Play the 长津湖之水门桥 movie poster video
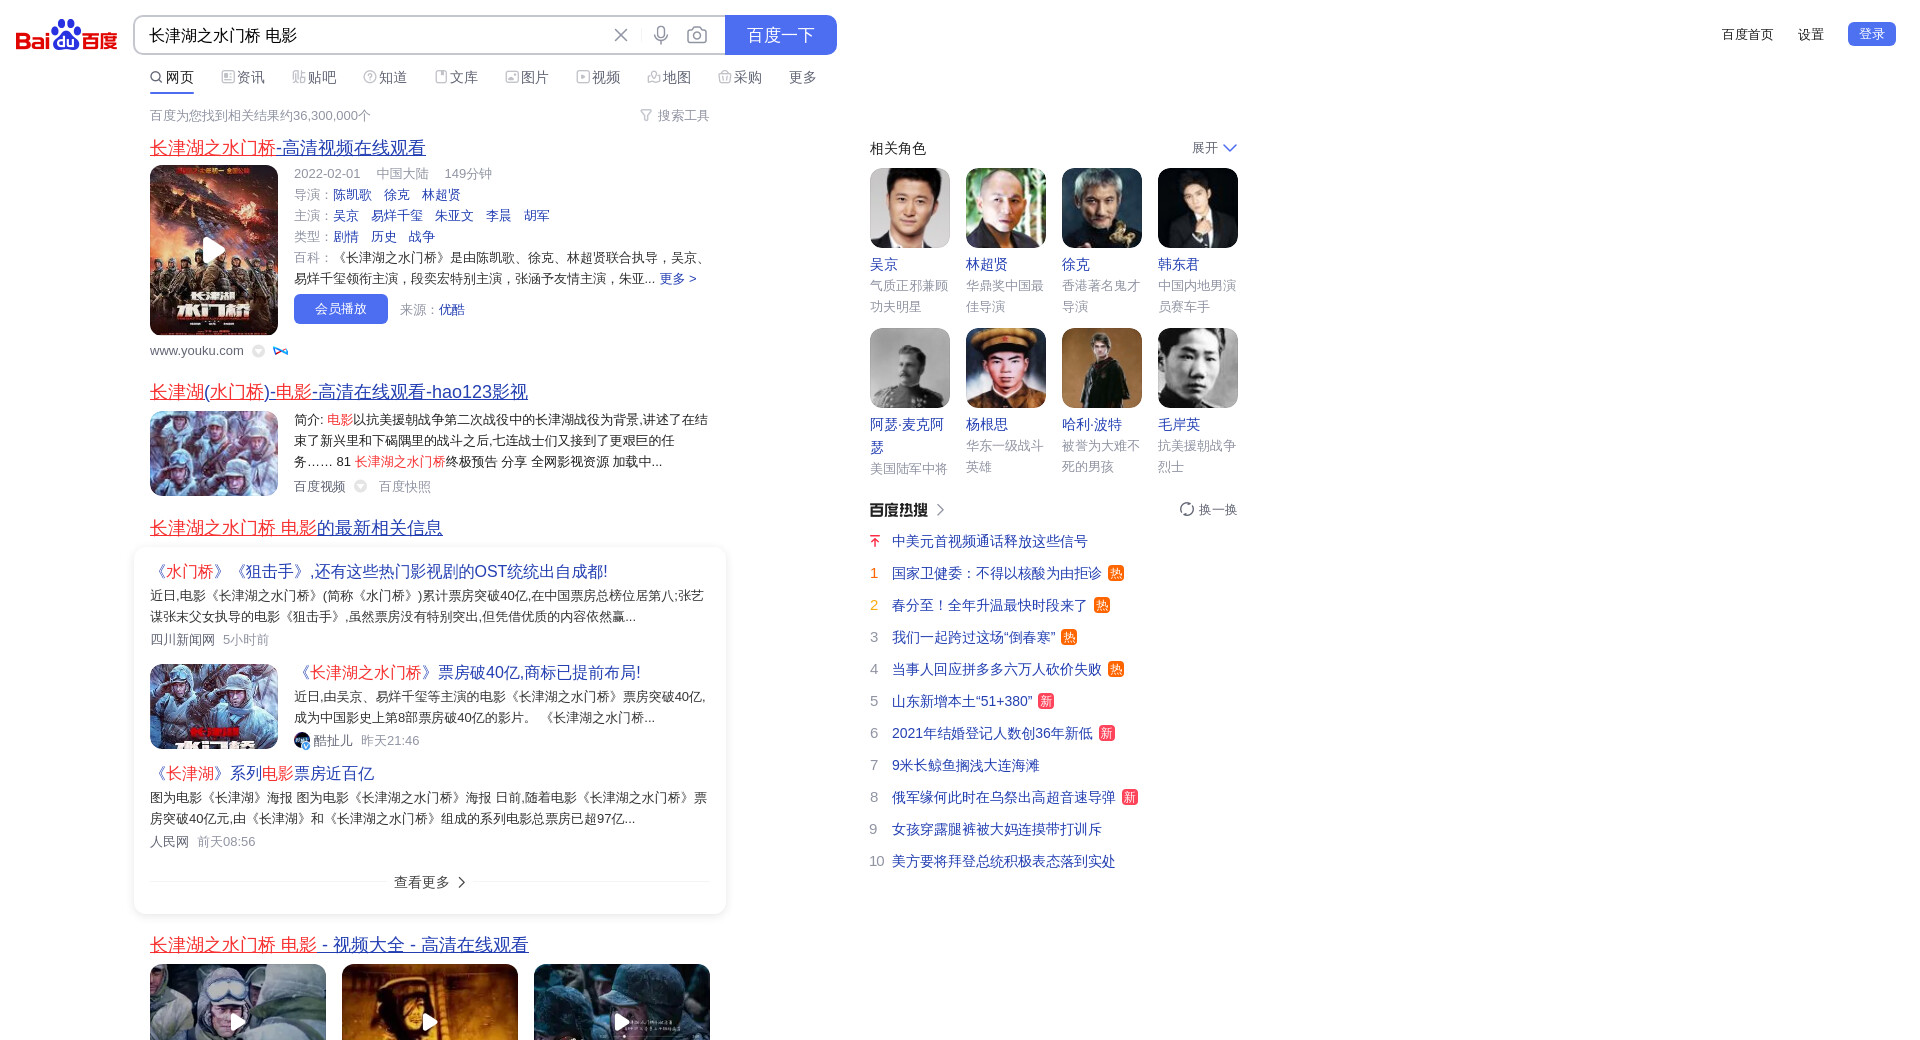1920x1040 pixels. point(214,250)
